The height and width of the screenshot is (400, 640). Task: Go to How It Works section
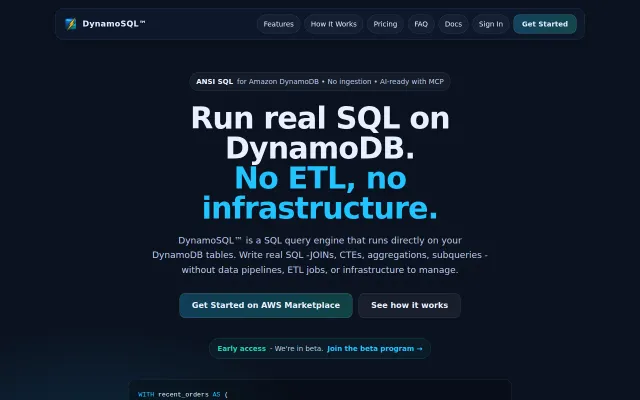pyautogui.click(x=333, y=24)
